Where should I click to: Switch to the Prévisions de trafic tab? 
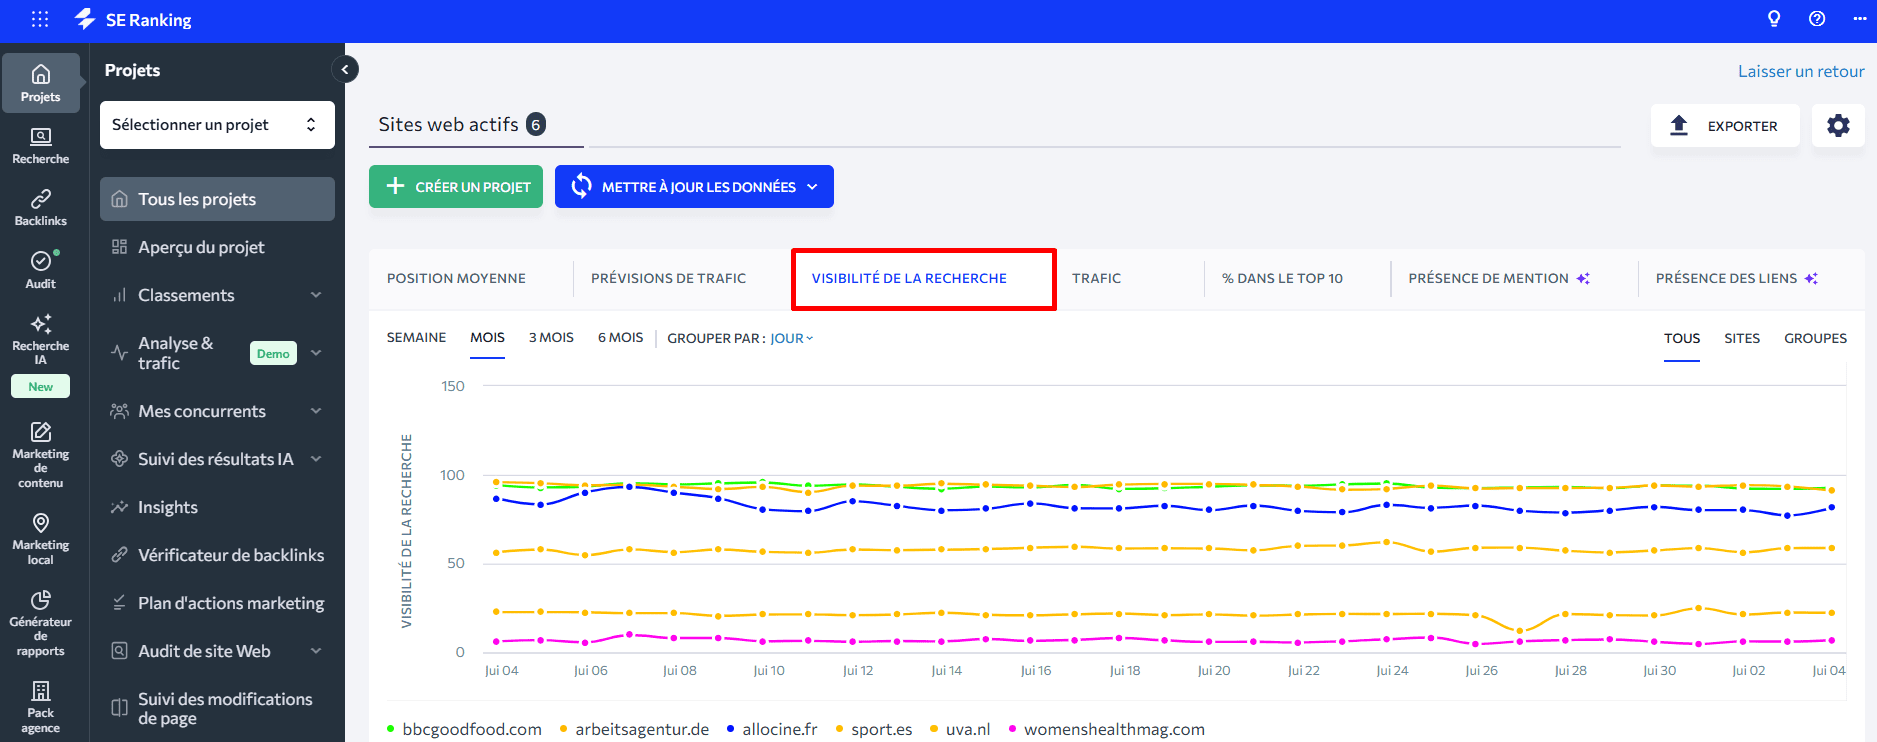[668, 278]
